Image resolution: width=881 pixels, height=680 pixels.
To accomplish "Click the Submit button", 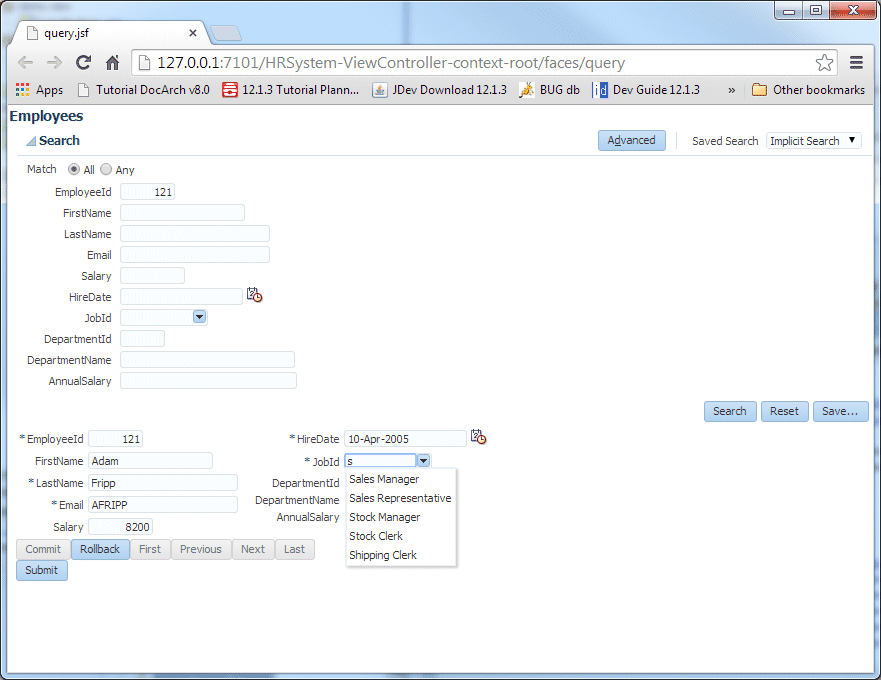I will [x=42, y=570].
